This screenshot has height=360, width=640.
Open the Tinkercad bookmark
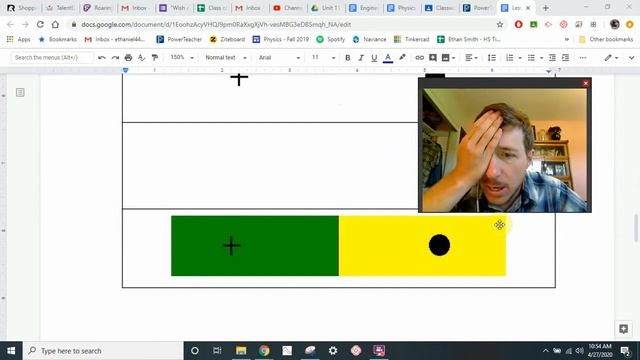(411, 39)
